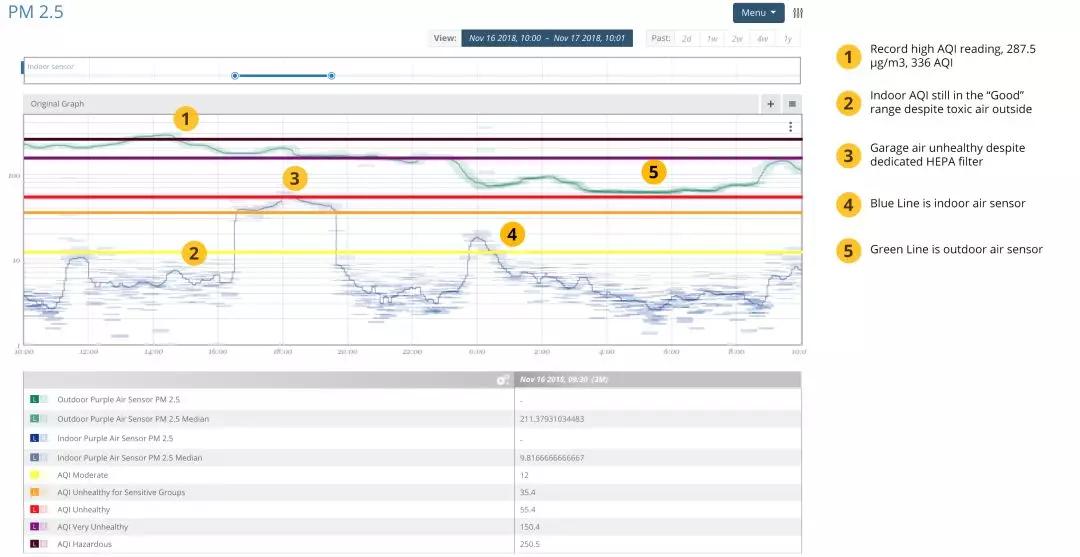
Task: Click the PM 2.5 page heading
Action: tap(36, 12)
